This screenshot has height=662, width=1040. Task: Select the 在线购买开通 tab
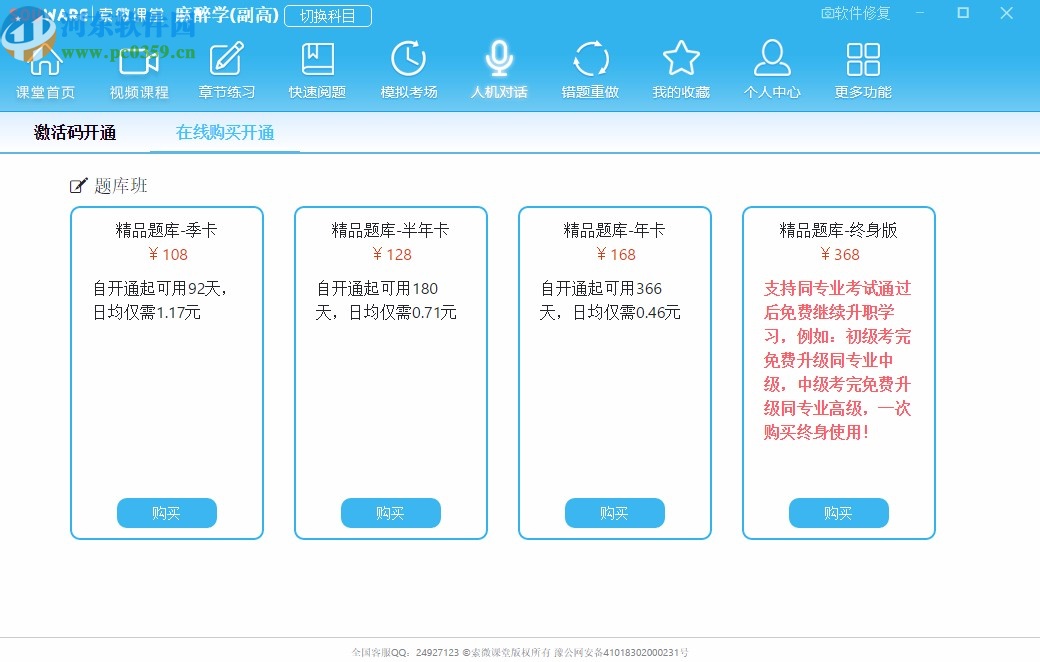click(224, 132)
